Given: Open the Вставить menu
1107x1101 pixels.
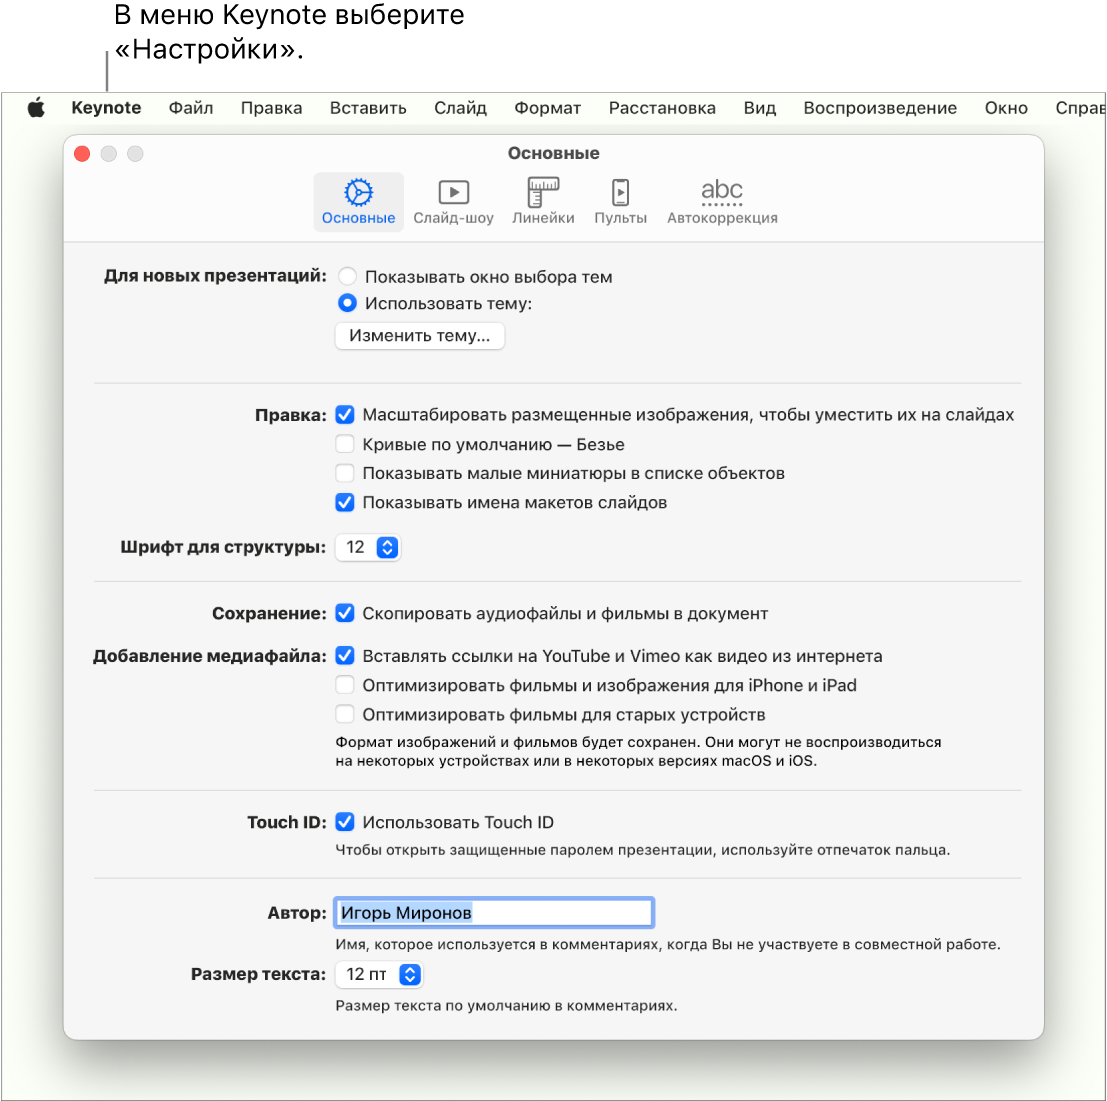Looking at the screenshot, I should coord(368,108).
